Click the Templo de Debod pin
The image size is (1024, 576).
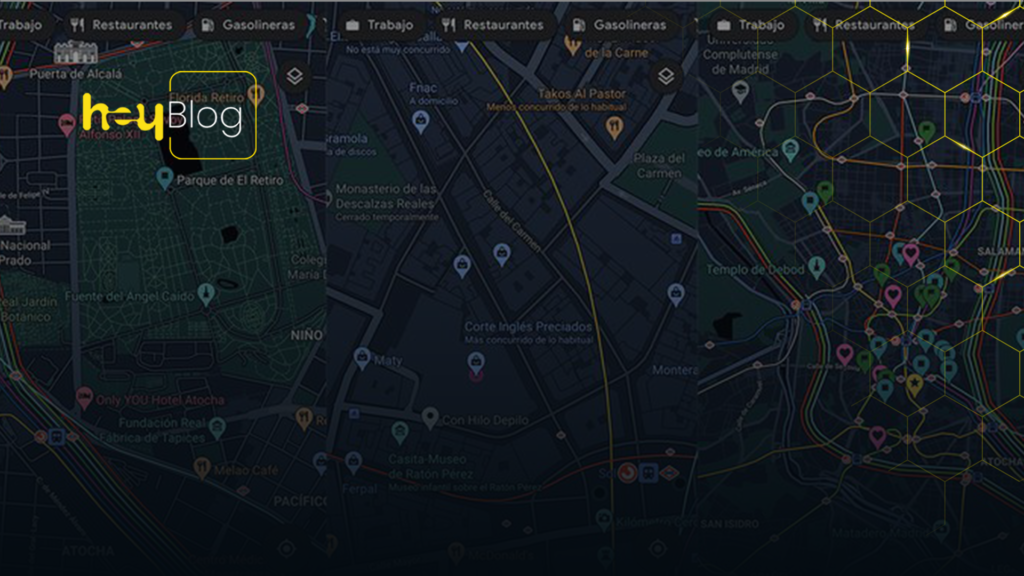point(816,267)
